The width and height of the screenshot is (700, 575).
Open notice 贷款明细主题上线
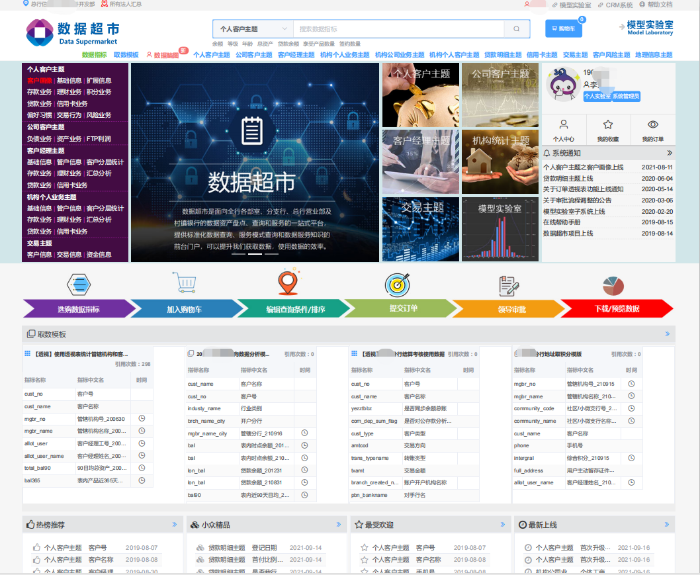tap(568, 178)
